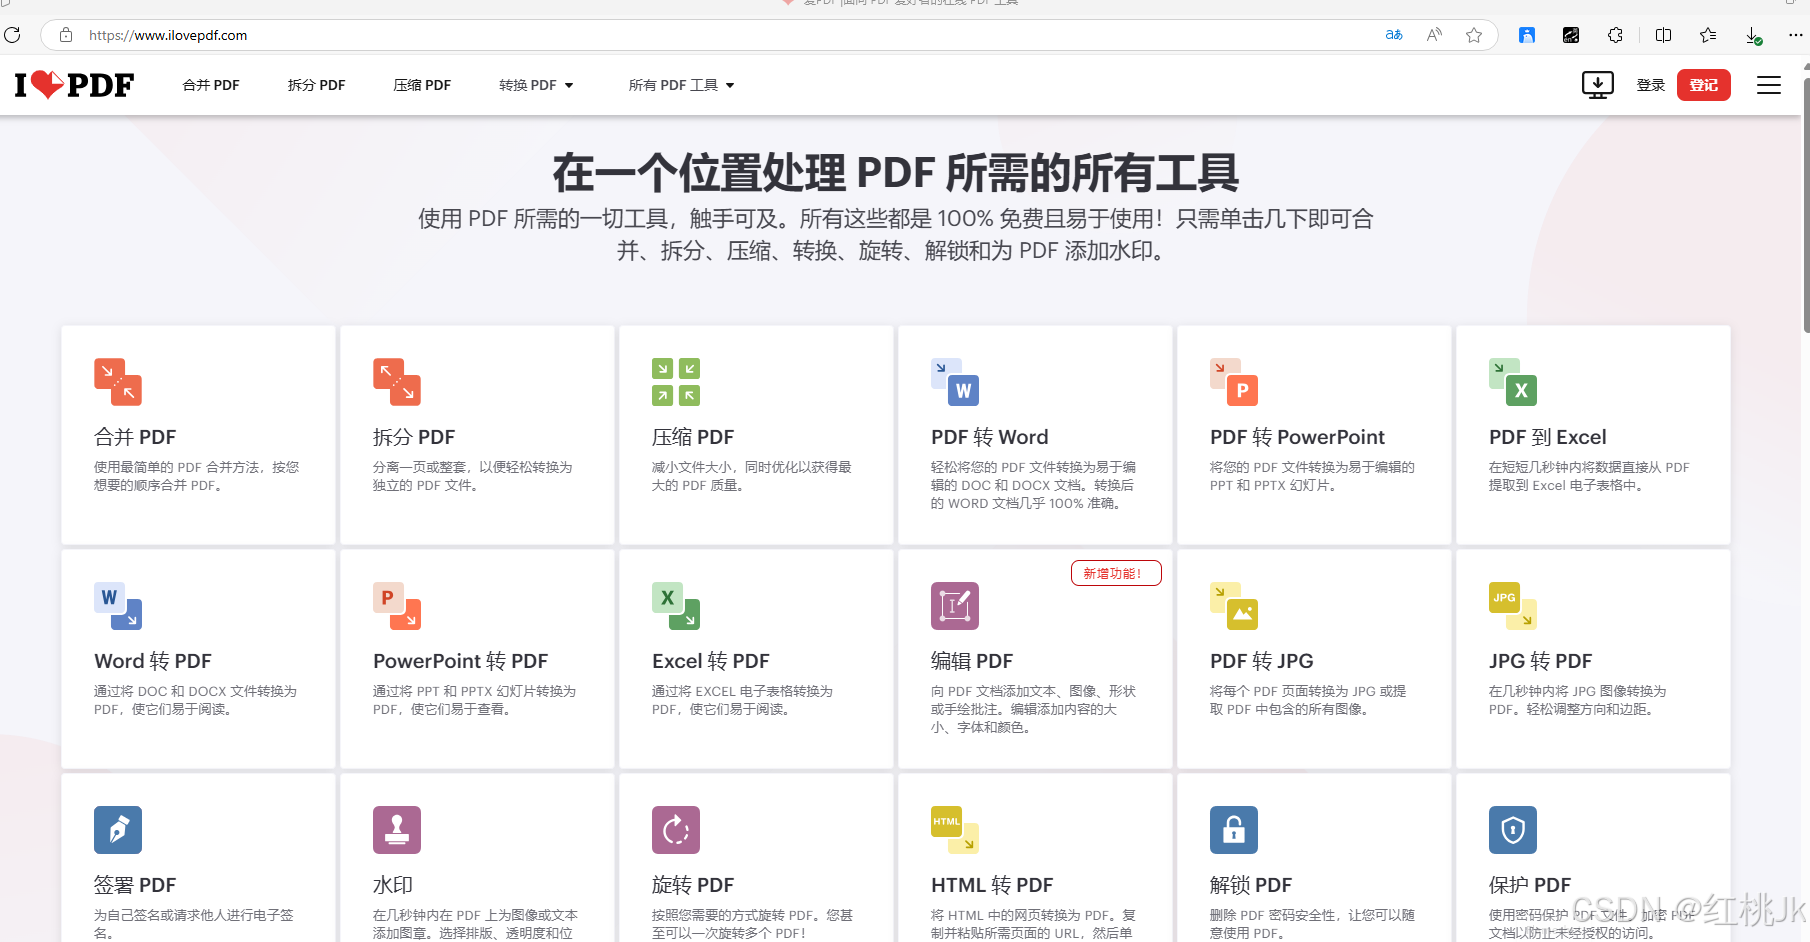Click the Protect PDF (保护 PDF) shield icon

1513,830
